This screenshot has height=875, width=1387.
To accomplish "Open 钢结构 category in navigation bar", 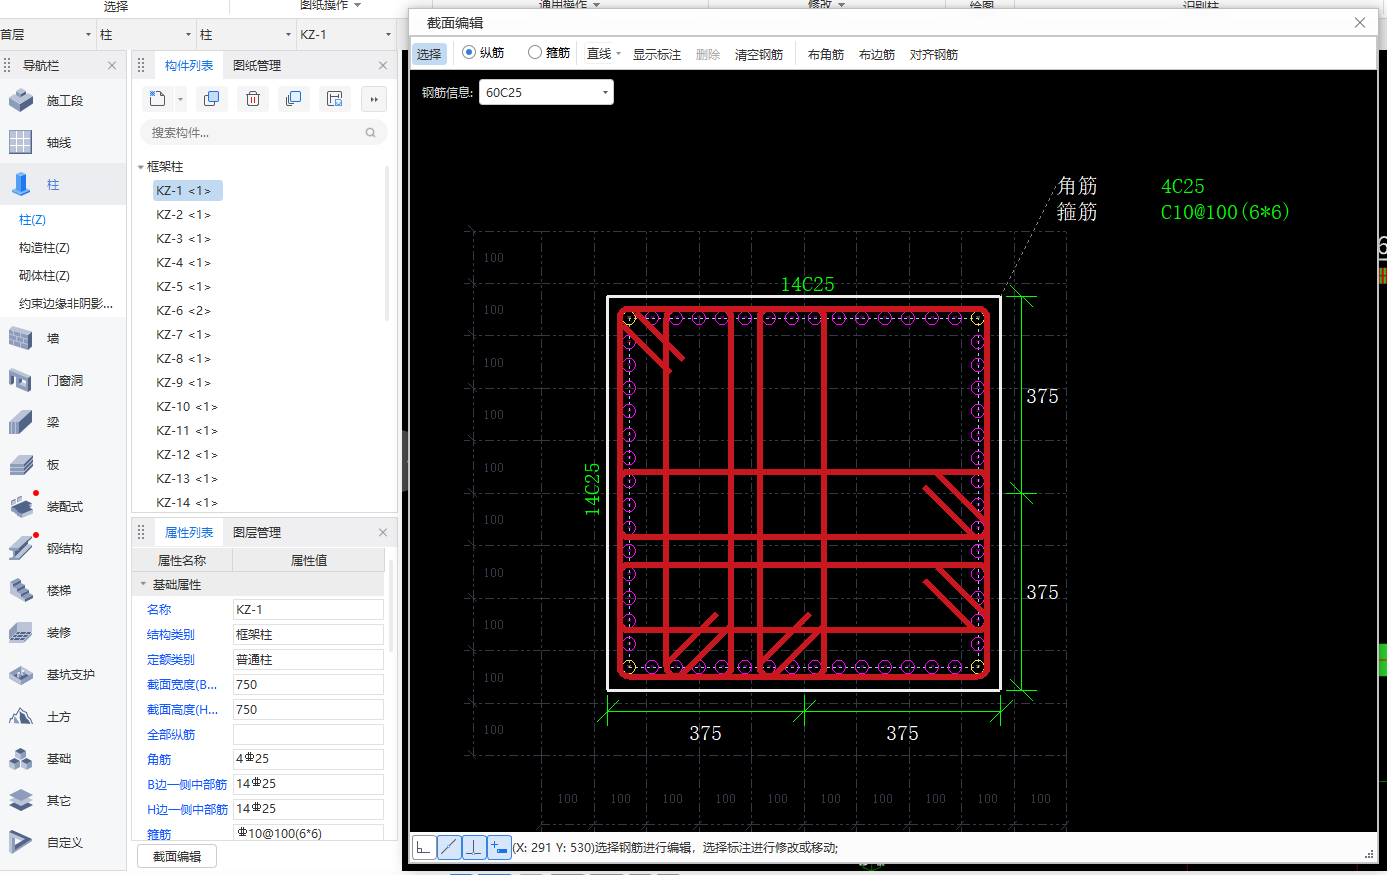I will 64,549.
